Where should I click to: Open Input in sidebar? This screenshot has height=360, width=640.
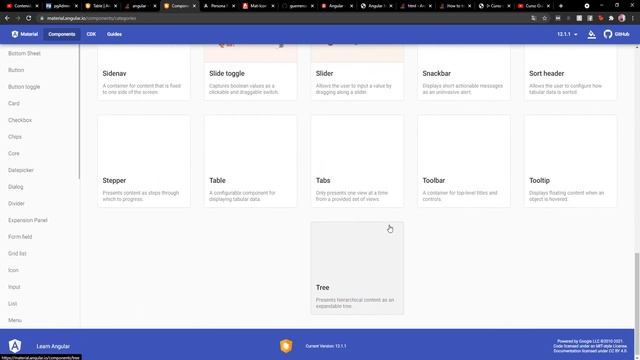(x=14, y=287)
